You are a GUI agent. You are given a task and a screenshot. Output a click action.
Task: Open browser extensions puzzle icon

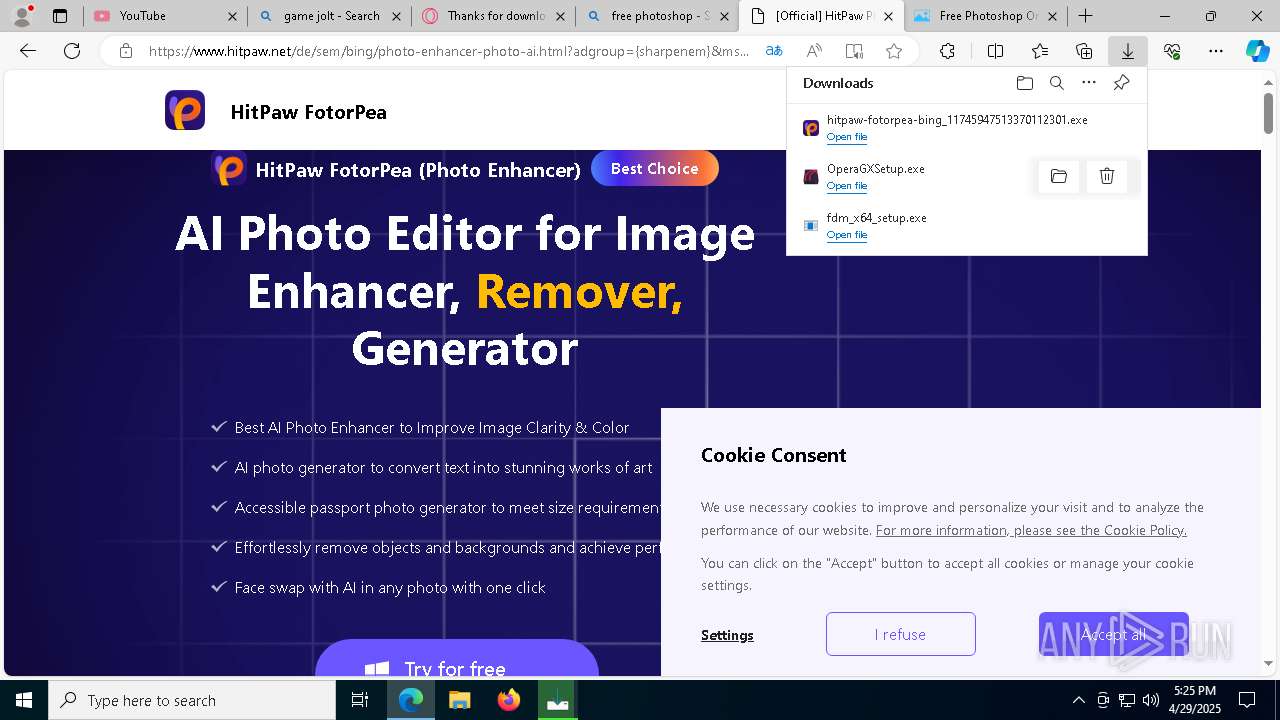(x=947, y=51)
